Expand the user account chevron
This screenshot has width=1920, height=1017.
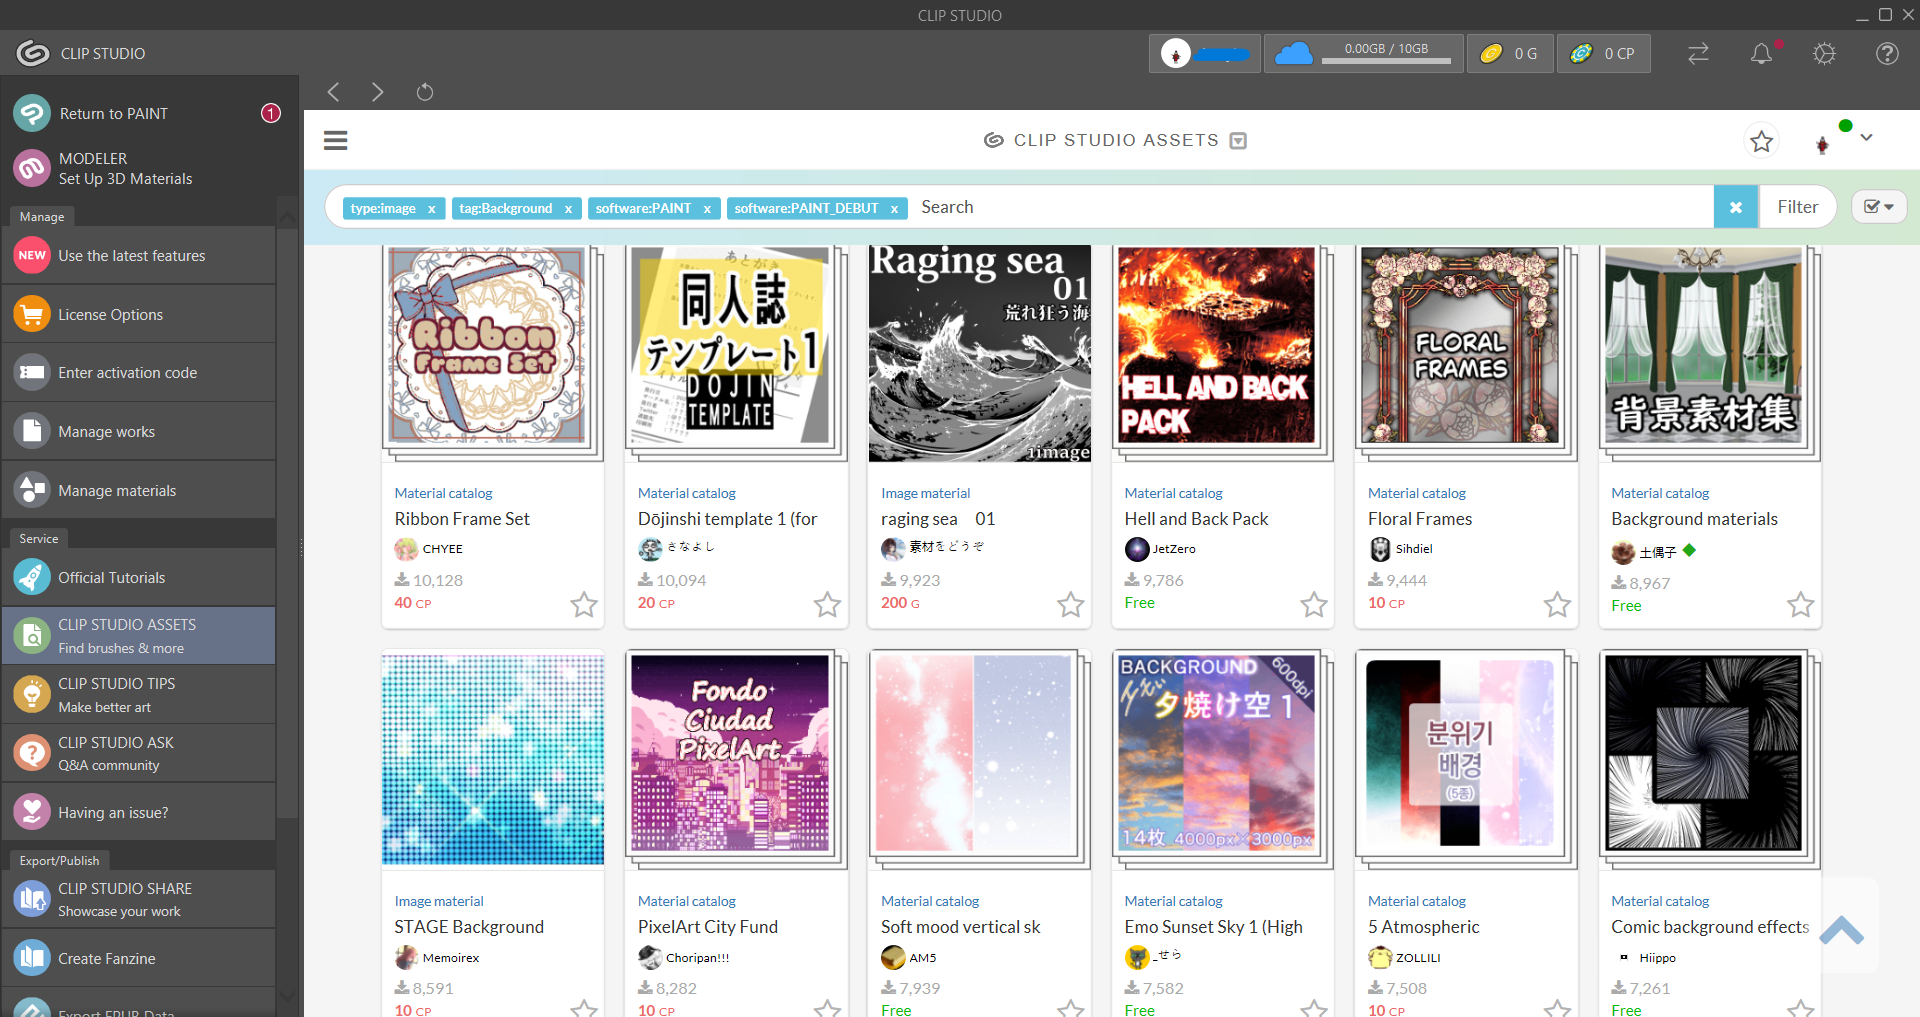(1866, 138)
